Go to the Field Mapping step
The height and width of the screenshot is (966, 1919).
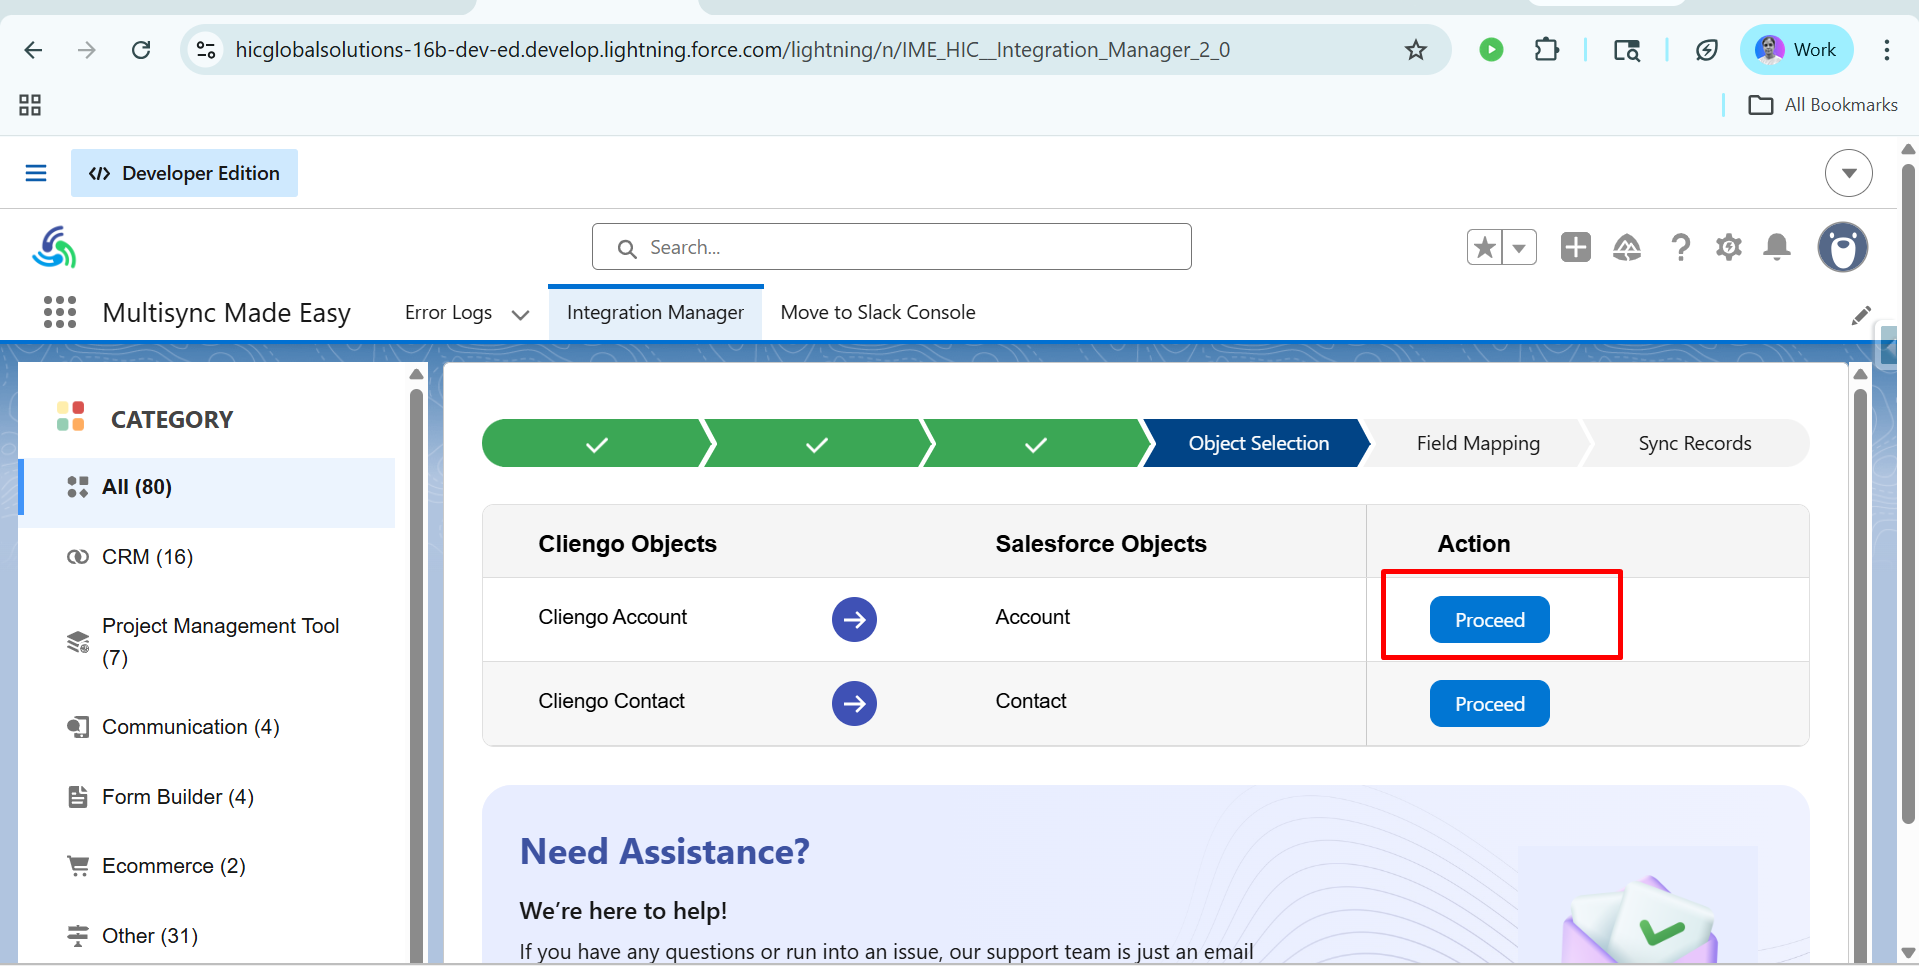pyautogui.click(x=1477, y=443)
